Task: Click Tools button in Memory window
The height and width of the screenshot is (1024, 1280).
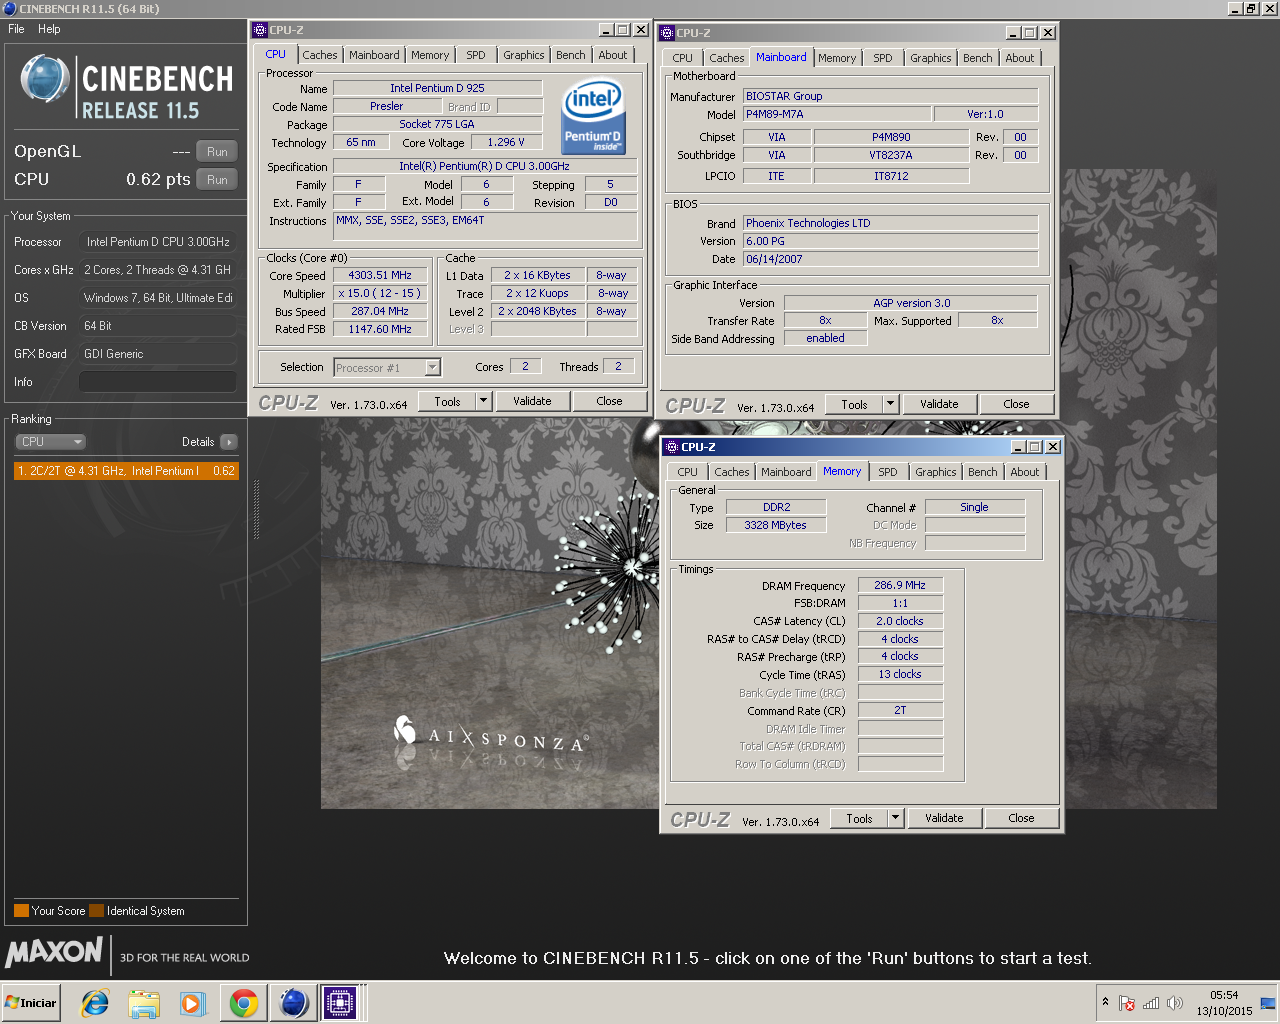Action: coord(859,818)
